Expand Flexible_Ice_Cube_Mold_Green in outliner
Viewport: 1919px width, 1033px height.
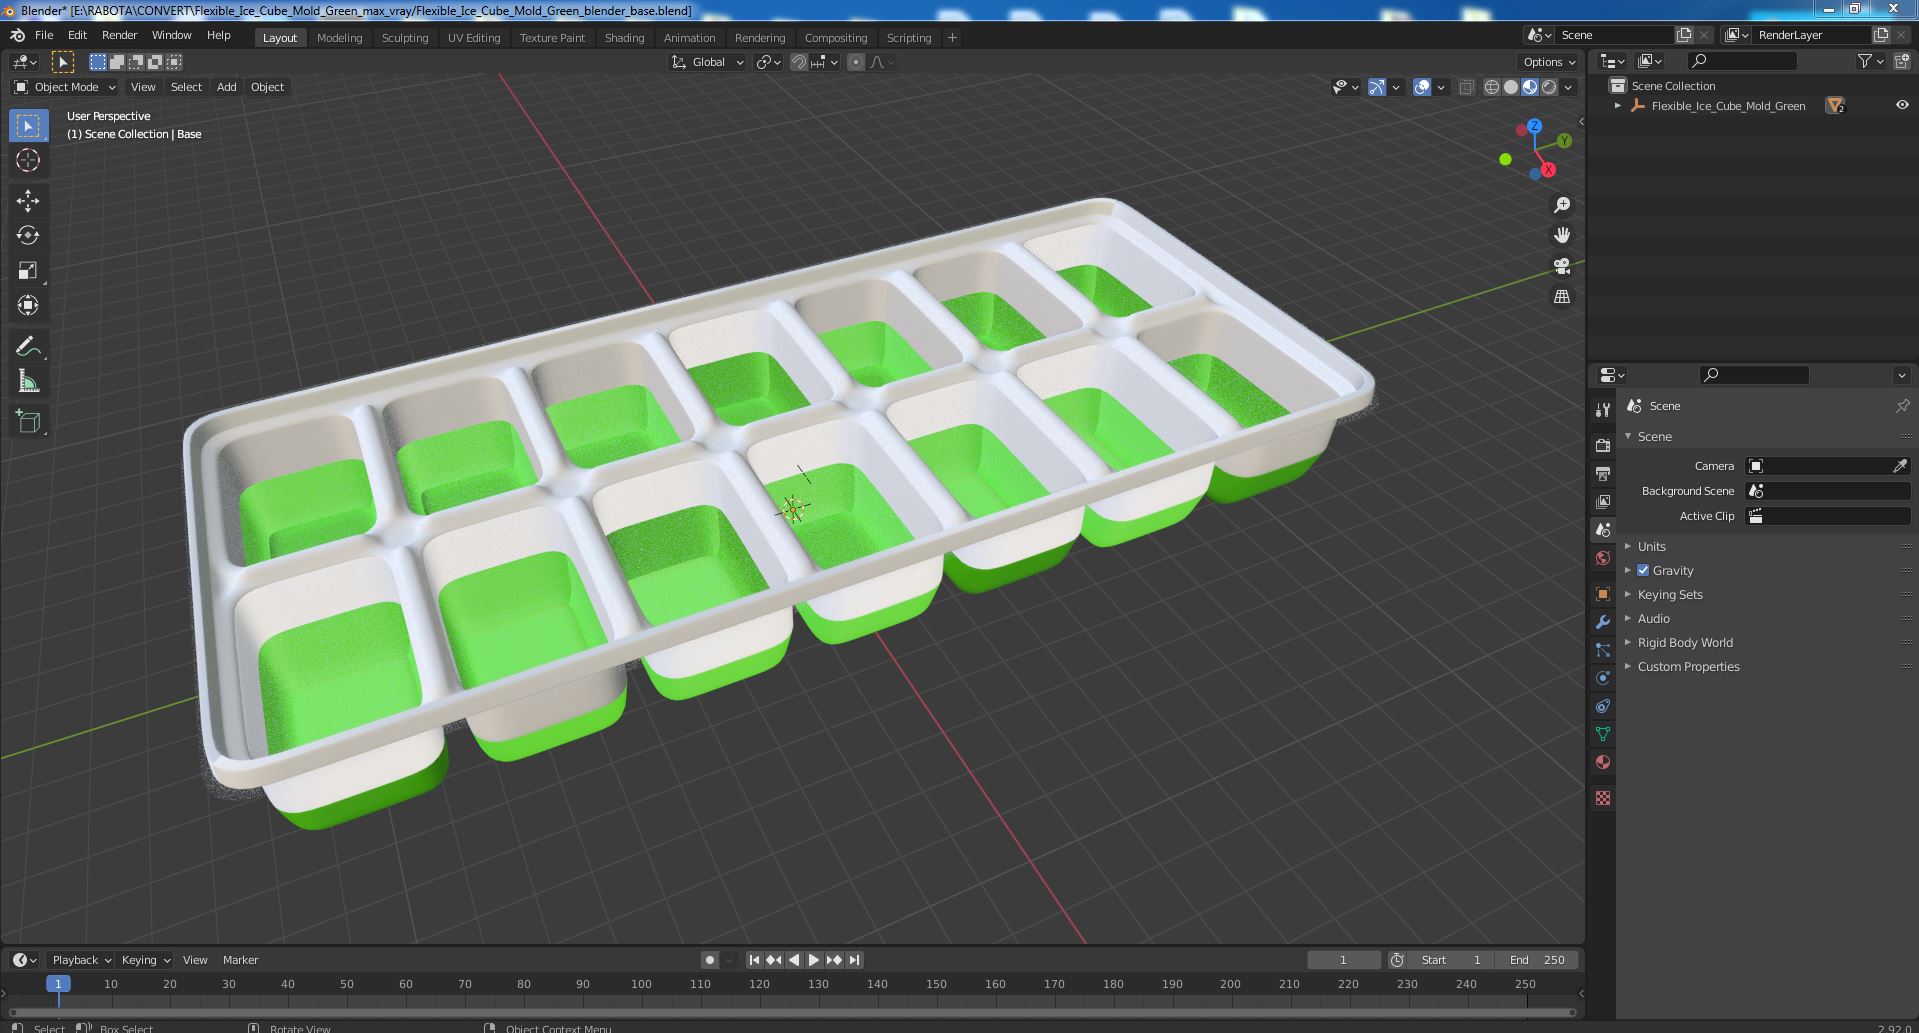(1618, 105)
